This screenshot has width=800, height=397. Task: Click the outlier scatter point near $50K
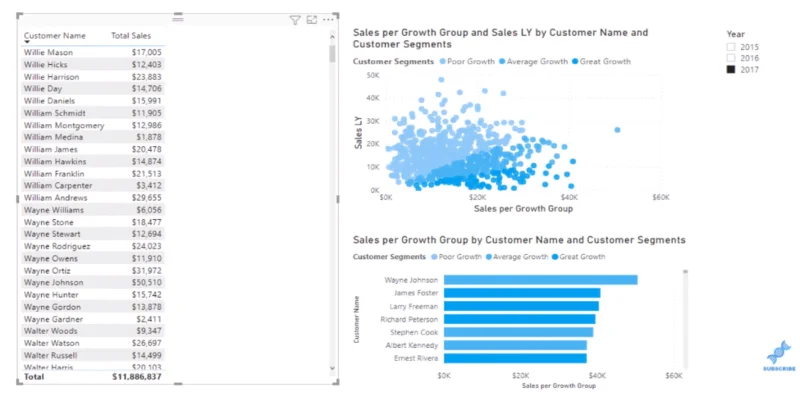[x=617, y=130]
